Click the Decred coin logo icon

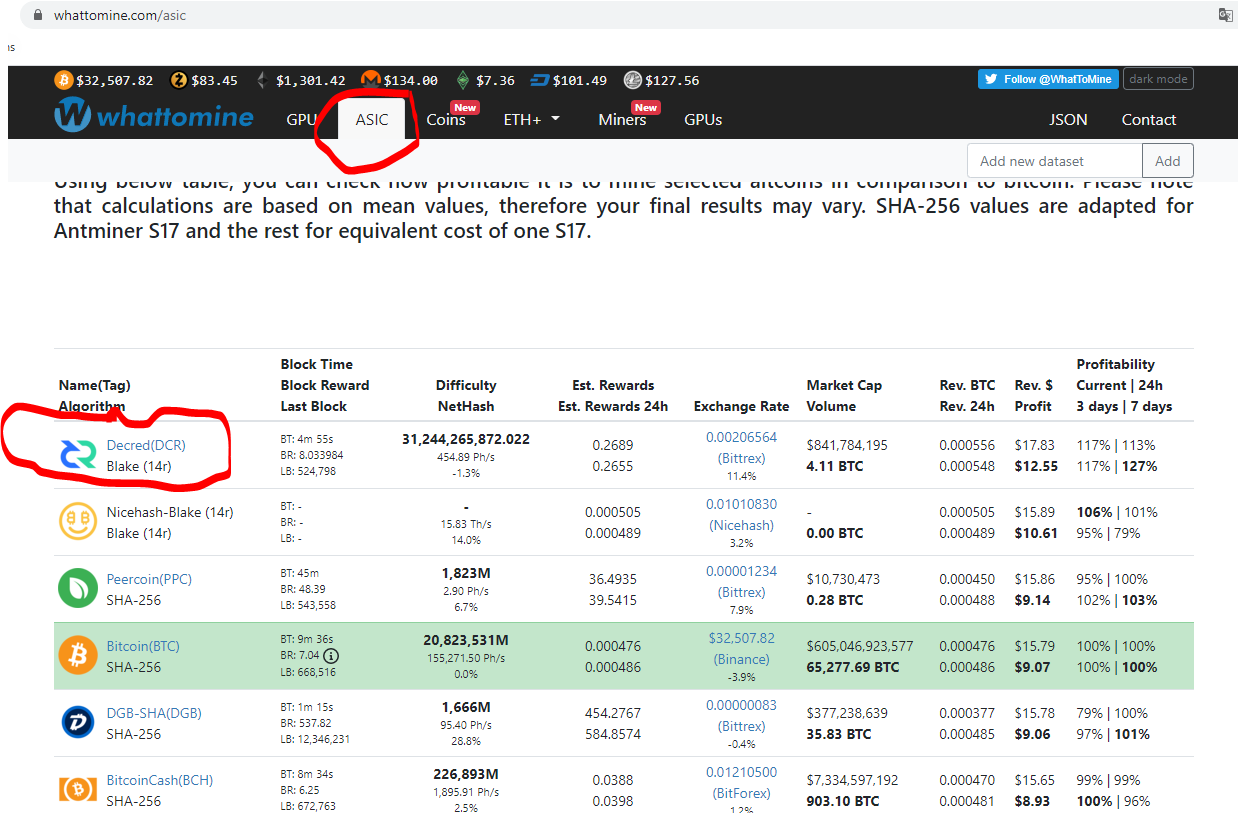click(77, 455)
